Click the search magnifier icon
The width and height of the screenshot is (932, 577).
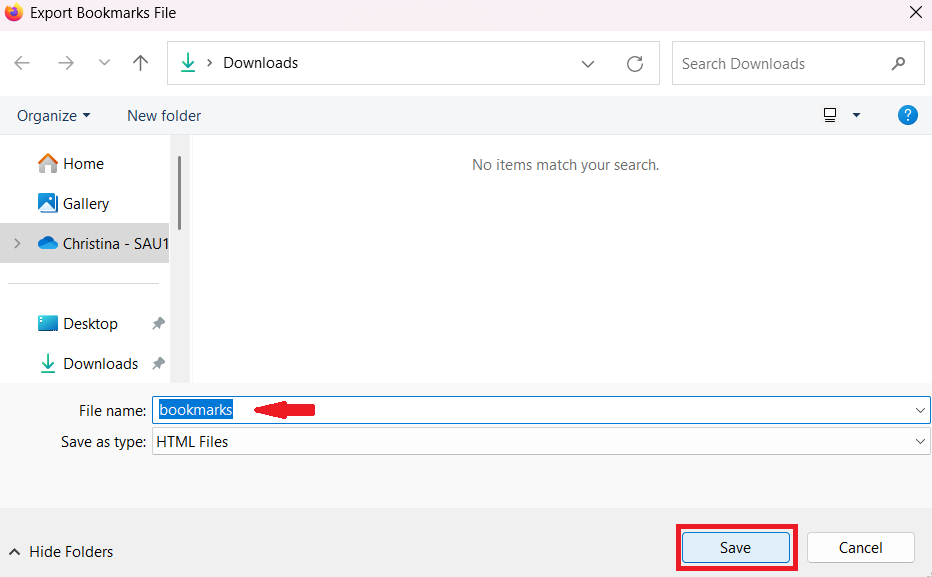click(898, 63)
